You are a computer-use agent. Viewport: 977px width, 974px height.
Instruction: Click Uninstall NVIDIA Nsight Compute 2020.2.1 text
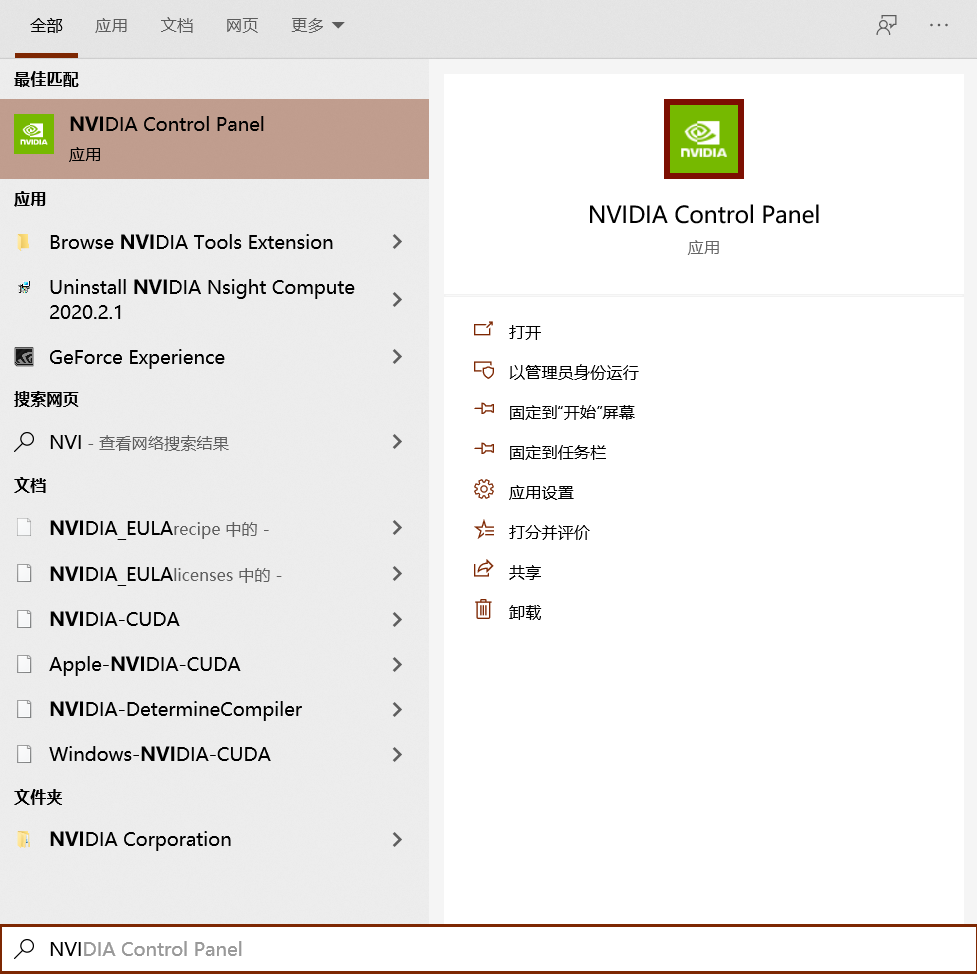coord(202,300)
